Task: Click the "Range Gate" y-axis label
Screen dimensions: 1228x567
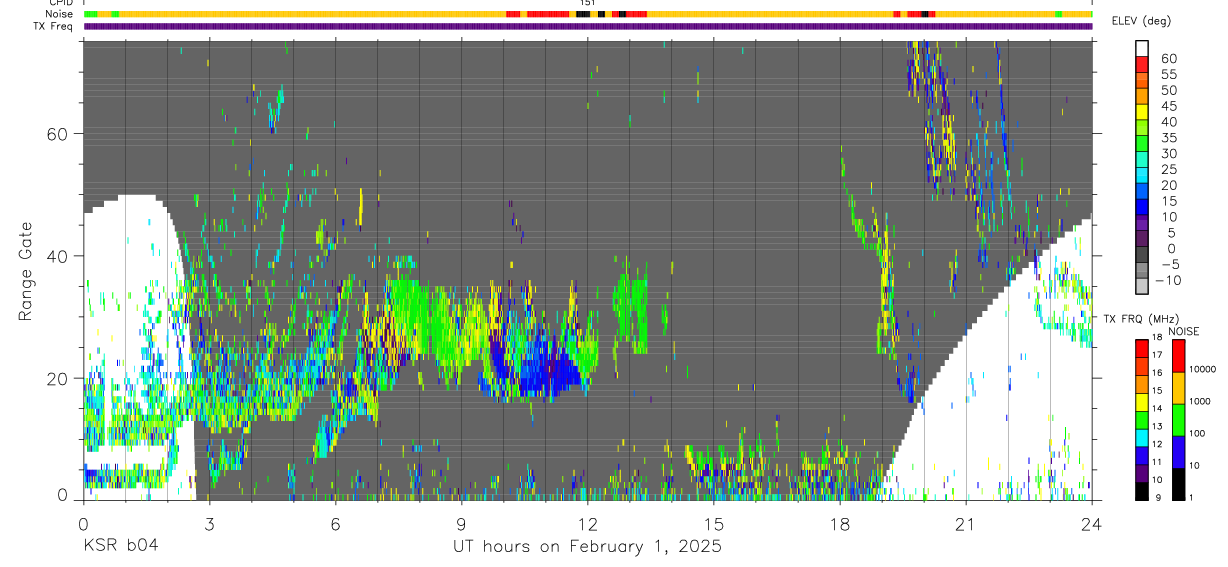Action: pos(28,270)
